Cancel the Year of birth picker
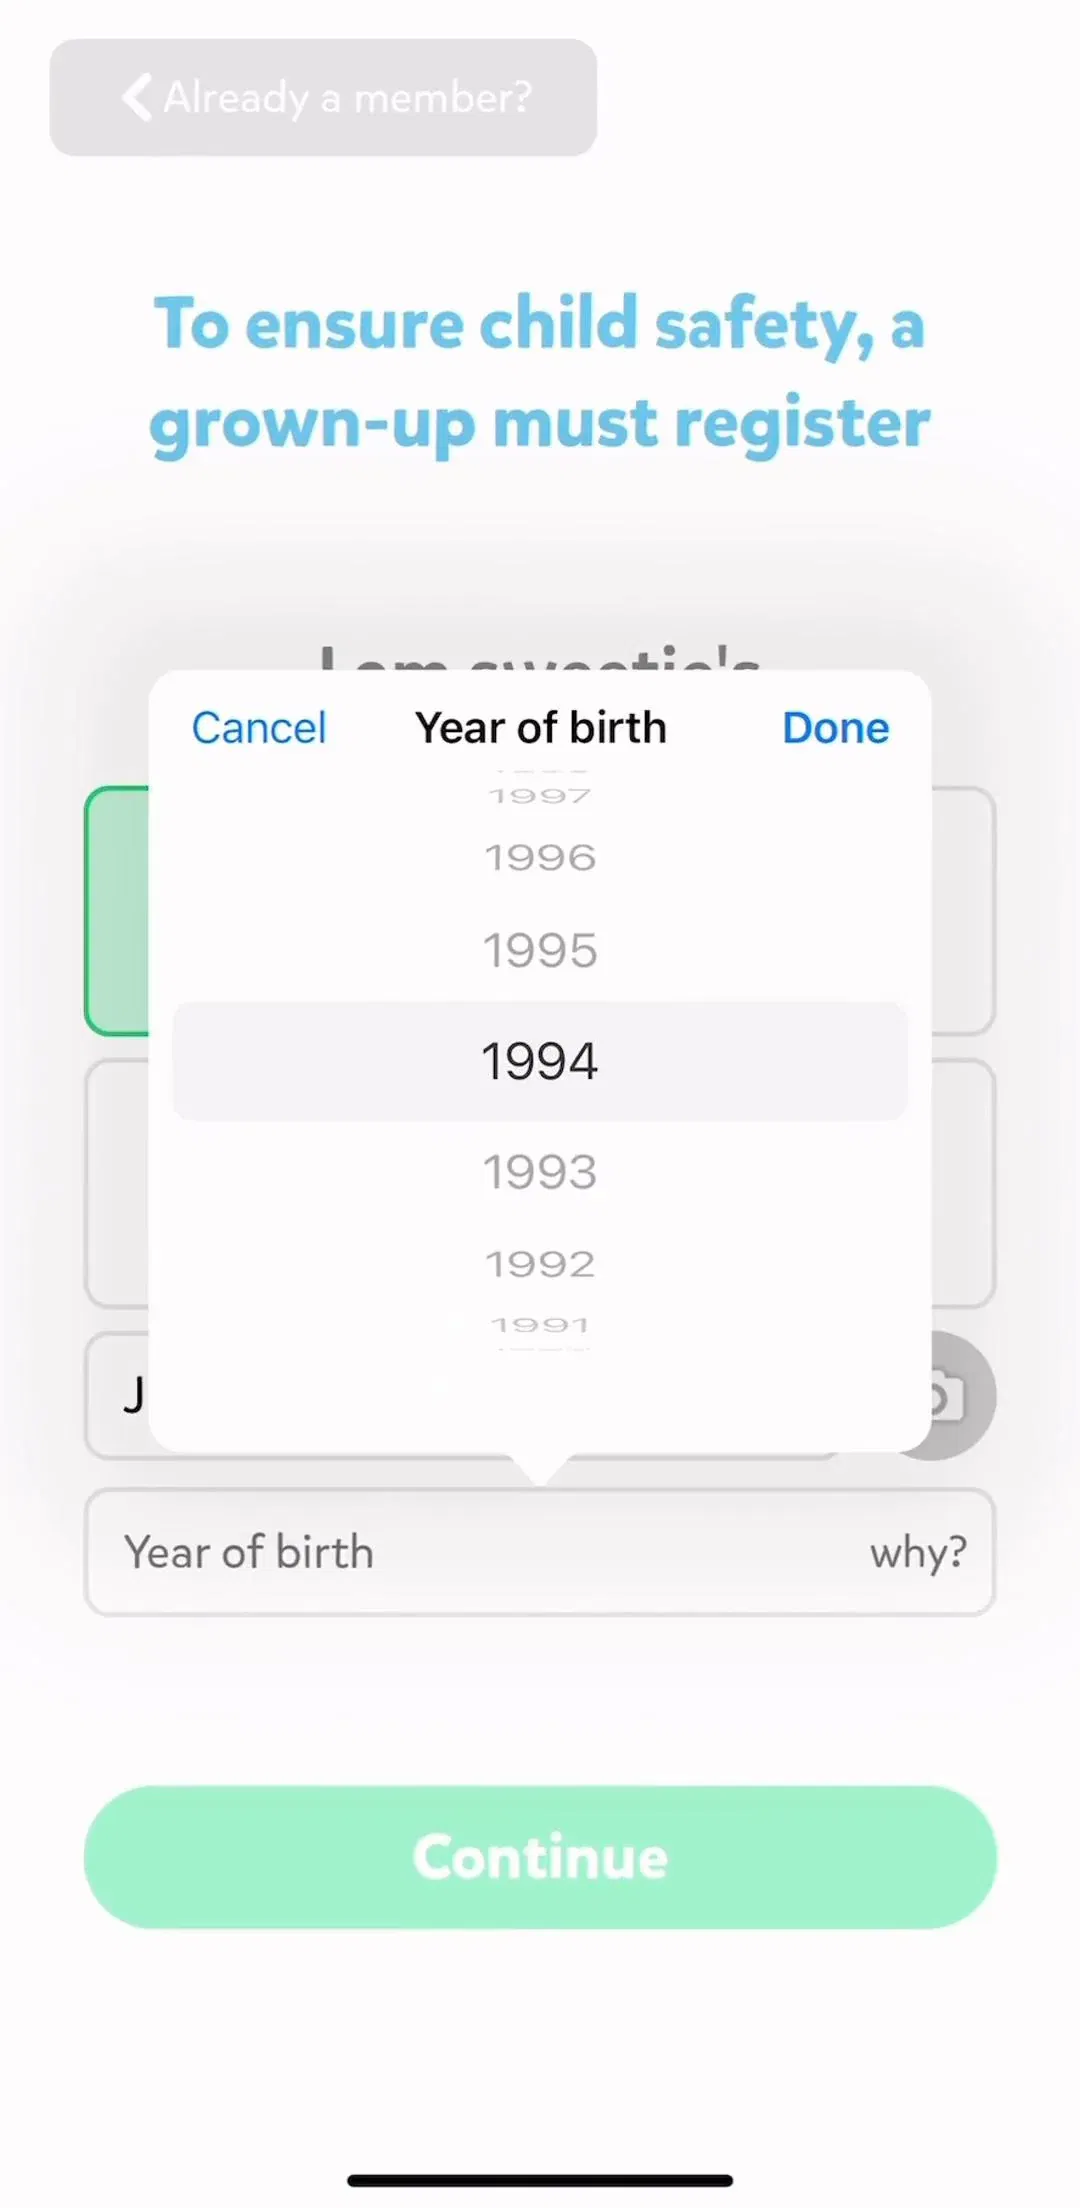1080x2208 pixels. coord(259,728)
